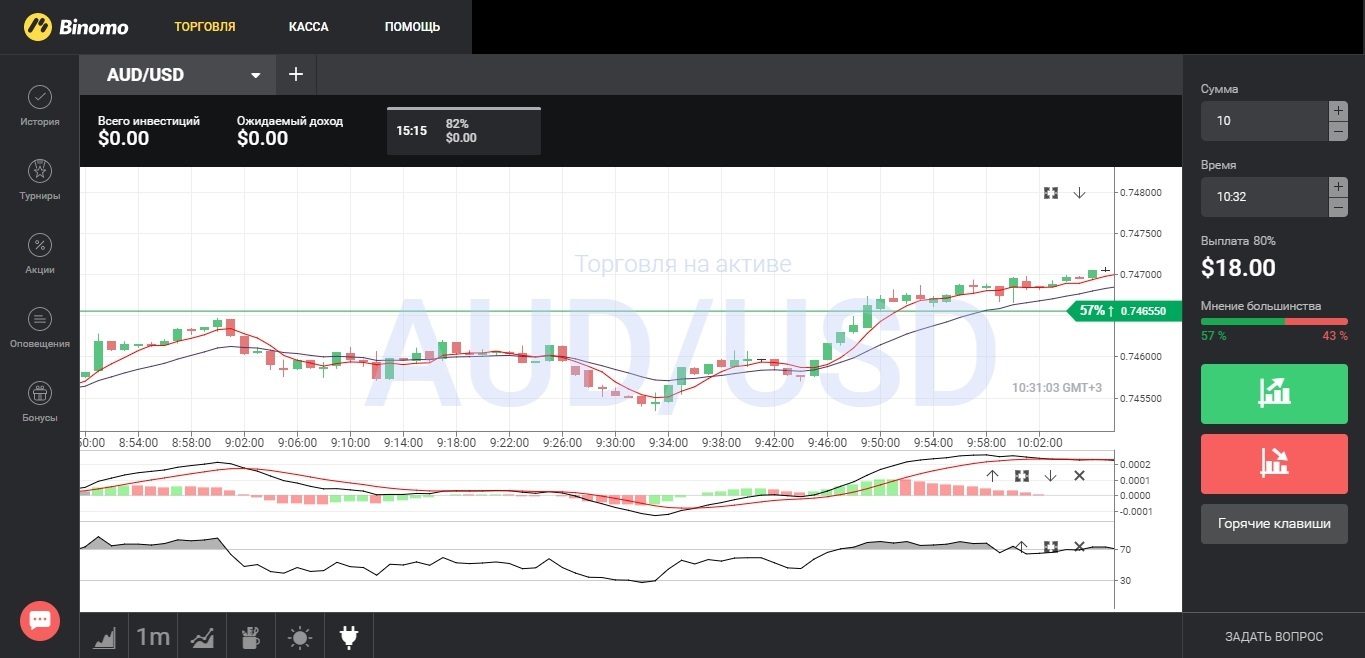The height and width of the screenshot is (658, 1365).
Task: Expand the AUD/USD asset dropdown
Action: [256, 75]
